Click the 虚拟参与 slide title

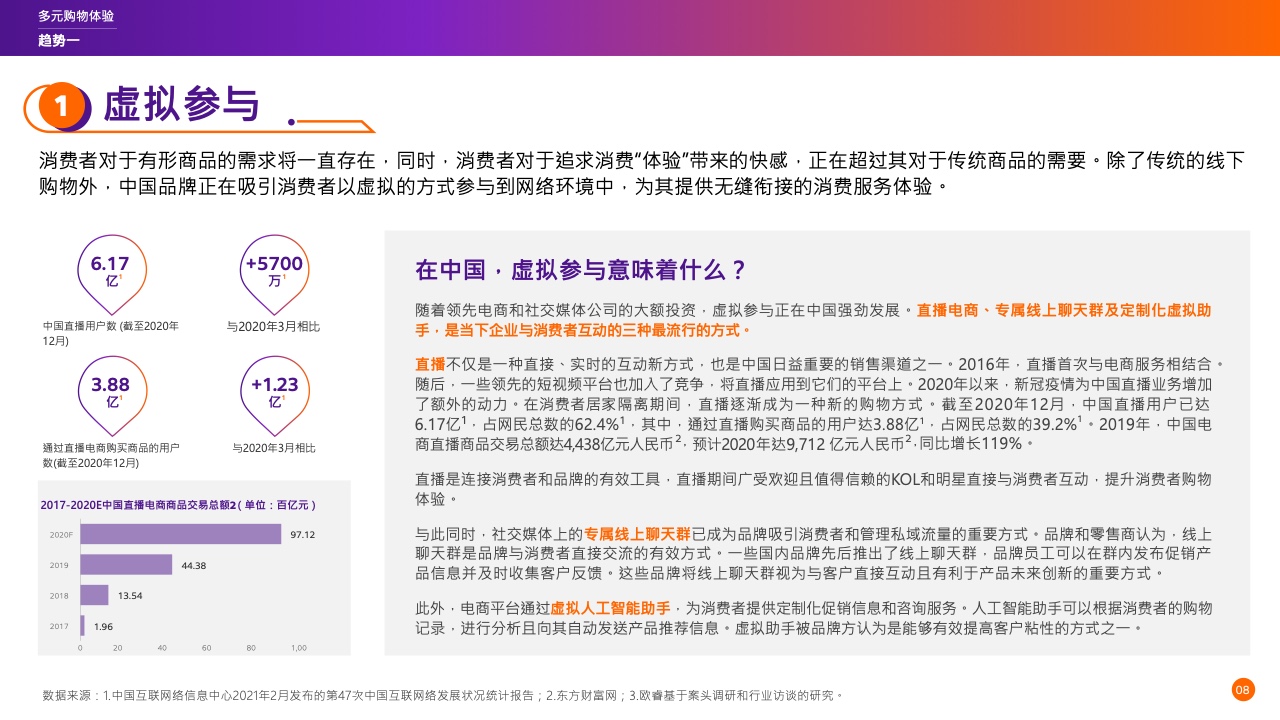(181, 105)
